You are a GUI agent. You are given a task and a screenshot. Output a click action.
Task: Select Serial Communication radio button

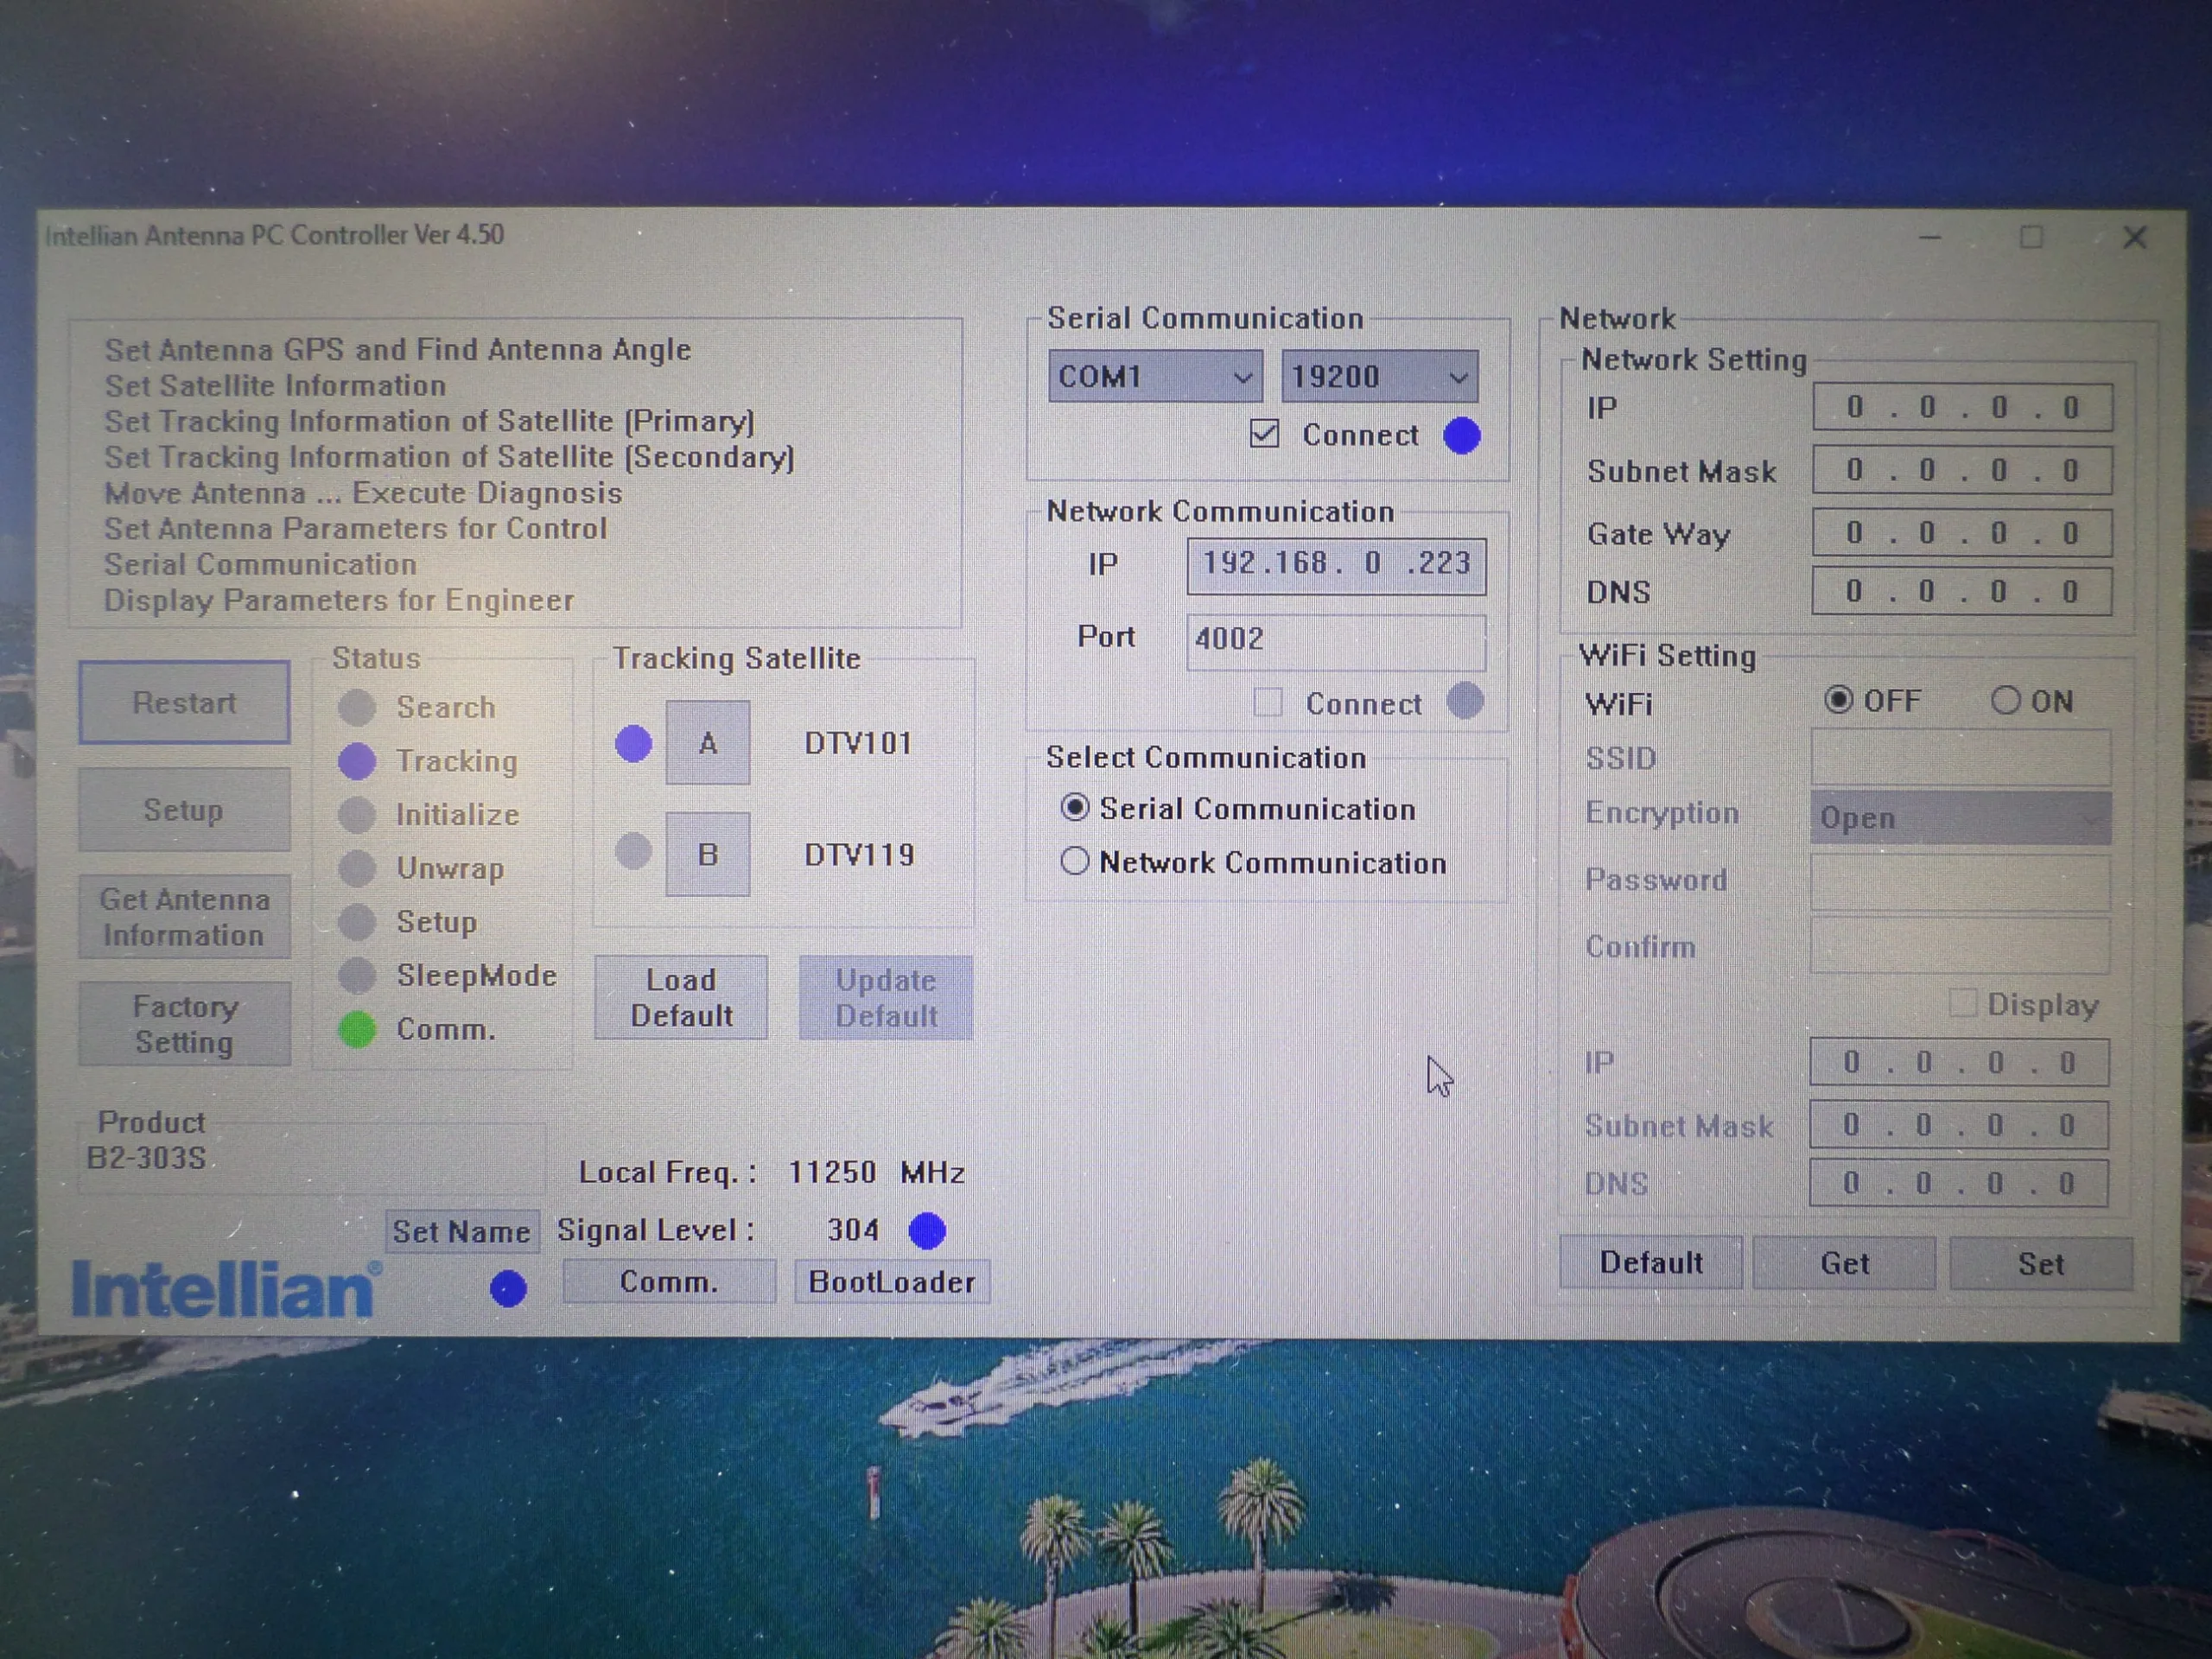pos(1075,808)
